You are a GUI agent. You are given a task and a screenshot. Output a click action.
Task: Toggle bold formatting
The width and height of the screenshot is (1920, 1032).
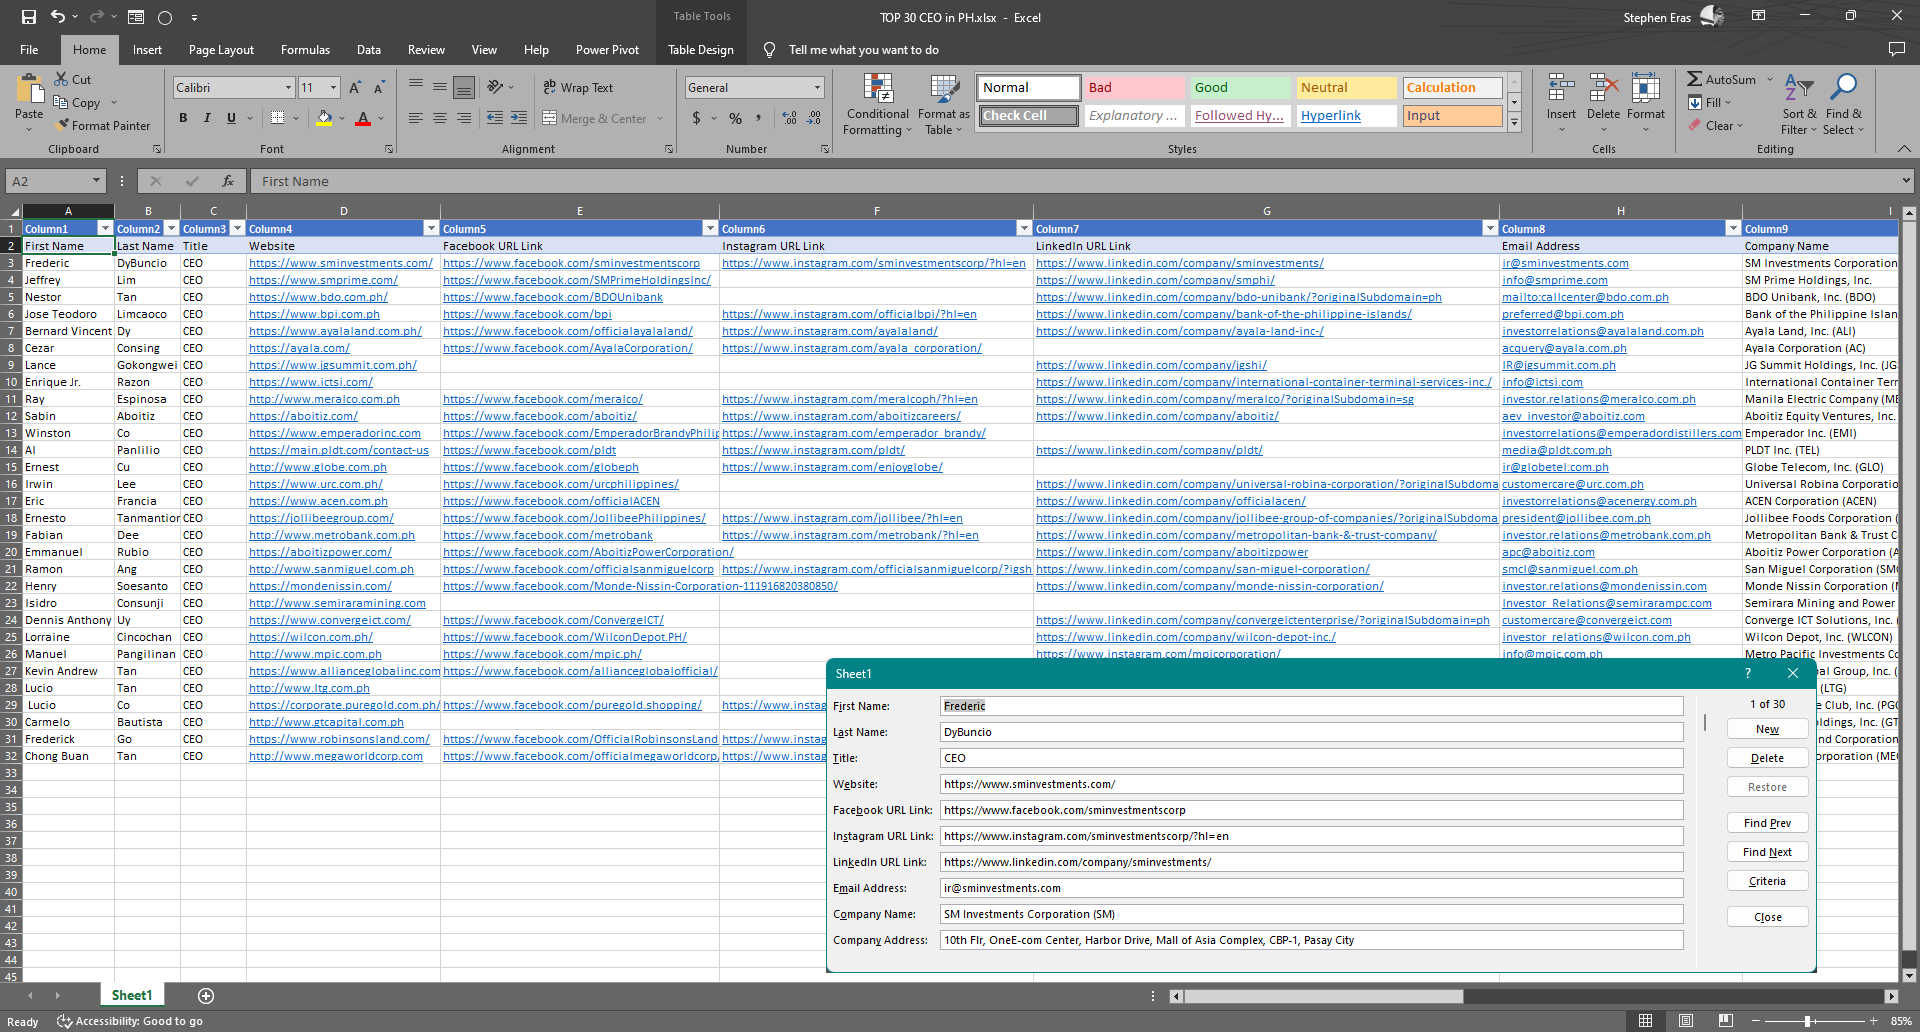183,118
